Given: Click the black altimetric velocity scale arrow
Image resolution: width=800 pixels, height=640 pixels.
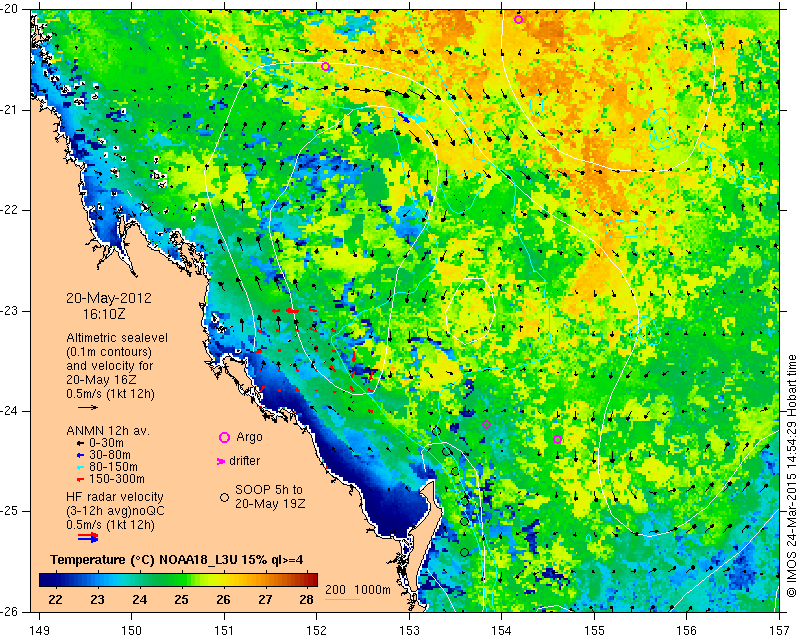Looking at the screenshot, I should (88, 407).
